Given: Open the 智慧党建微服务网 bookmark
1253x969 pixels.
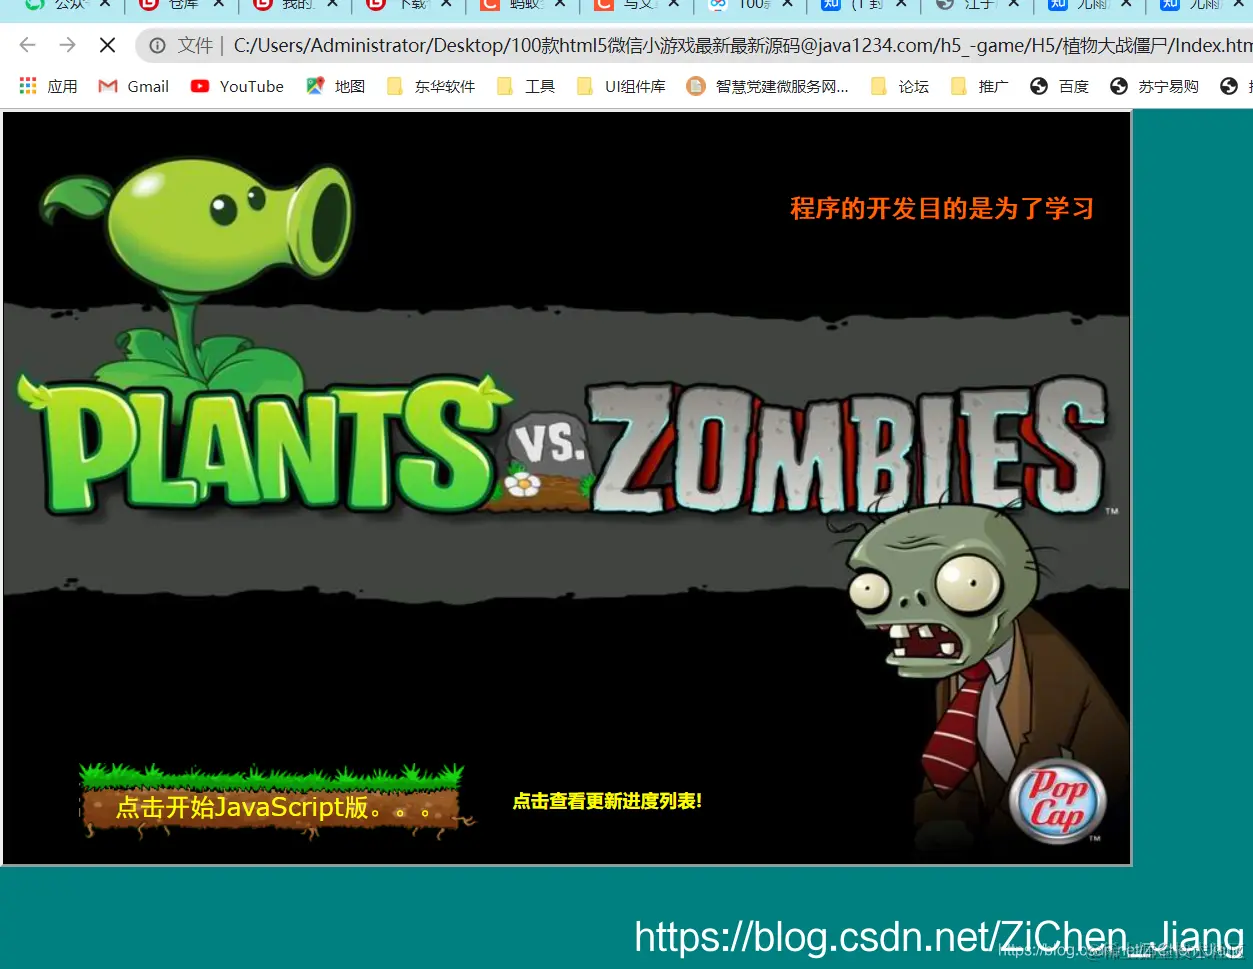Looking at the screenshot, I should pyautogui.click(x=768, y=87).
